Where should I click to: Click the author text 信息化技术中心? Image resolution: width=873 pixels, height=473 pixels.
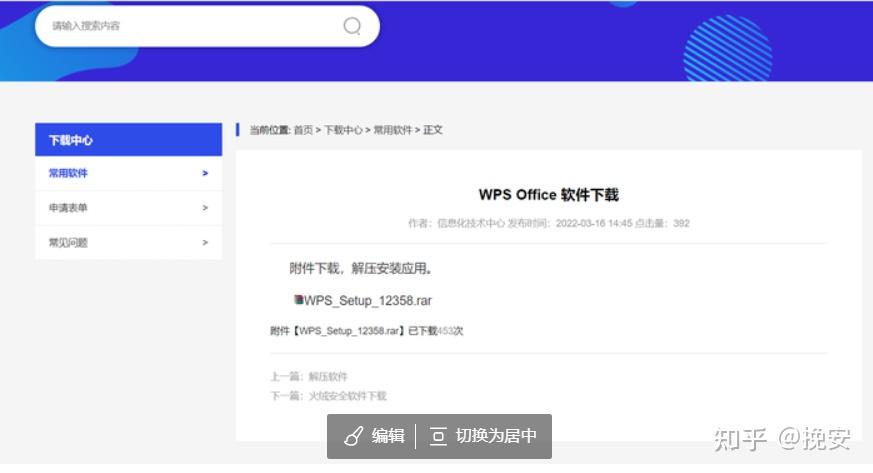(470, 223)
